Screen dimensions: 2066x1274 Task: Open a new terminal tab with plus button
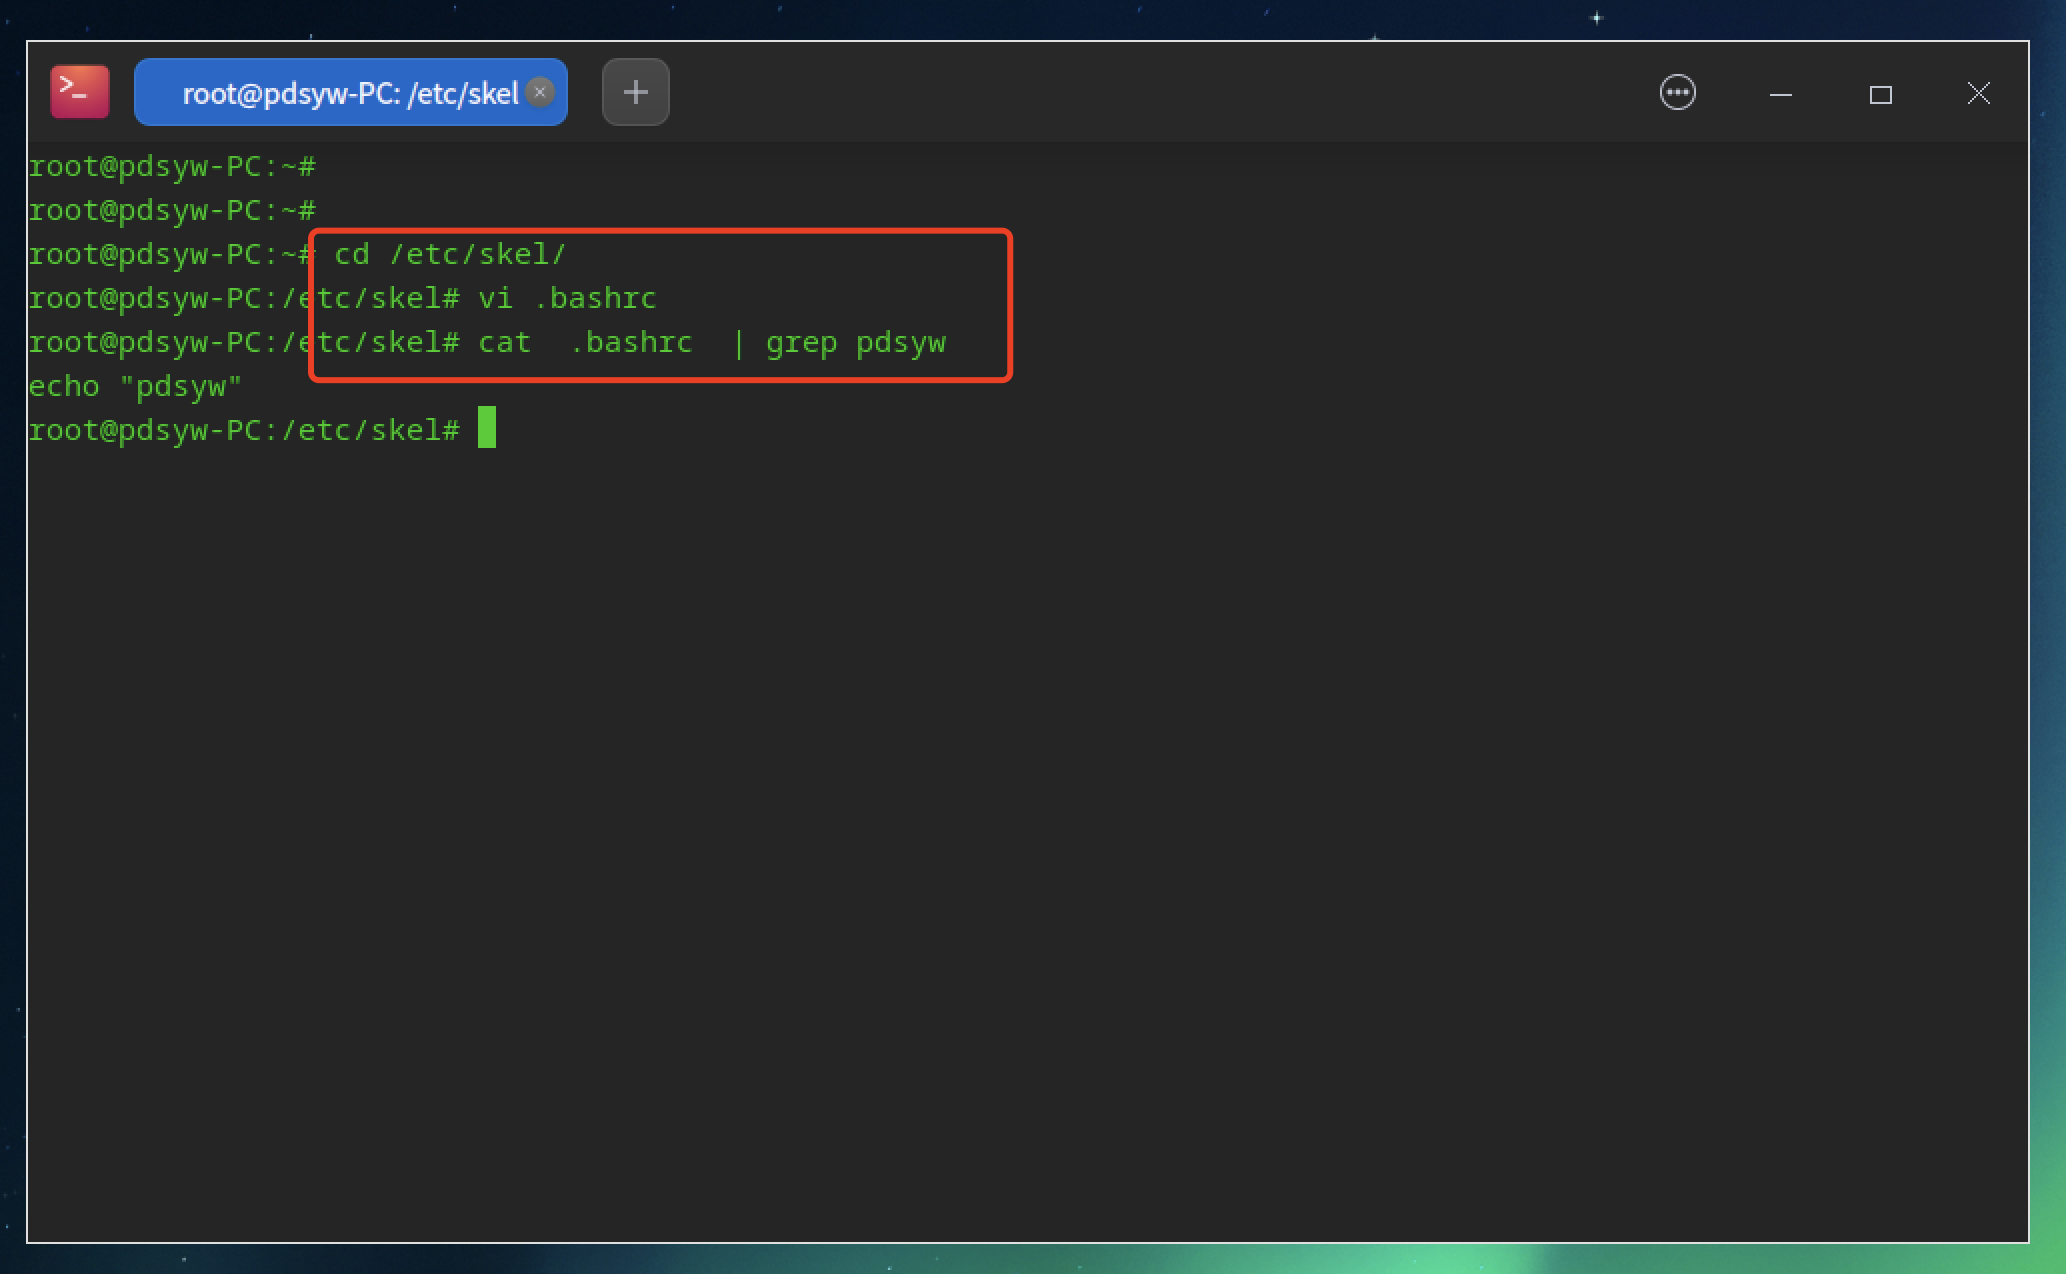pos(636,92)
